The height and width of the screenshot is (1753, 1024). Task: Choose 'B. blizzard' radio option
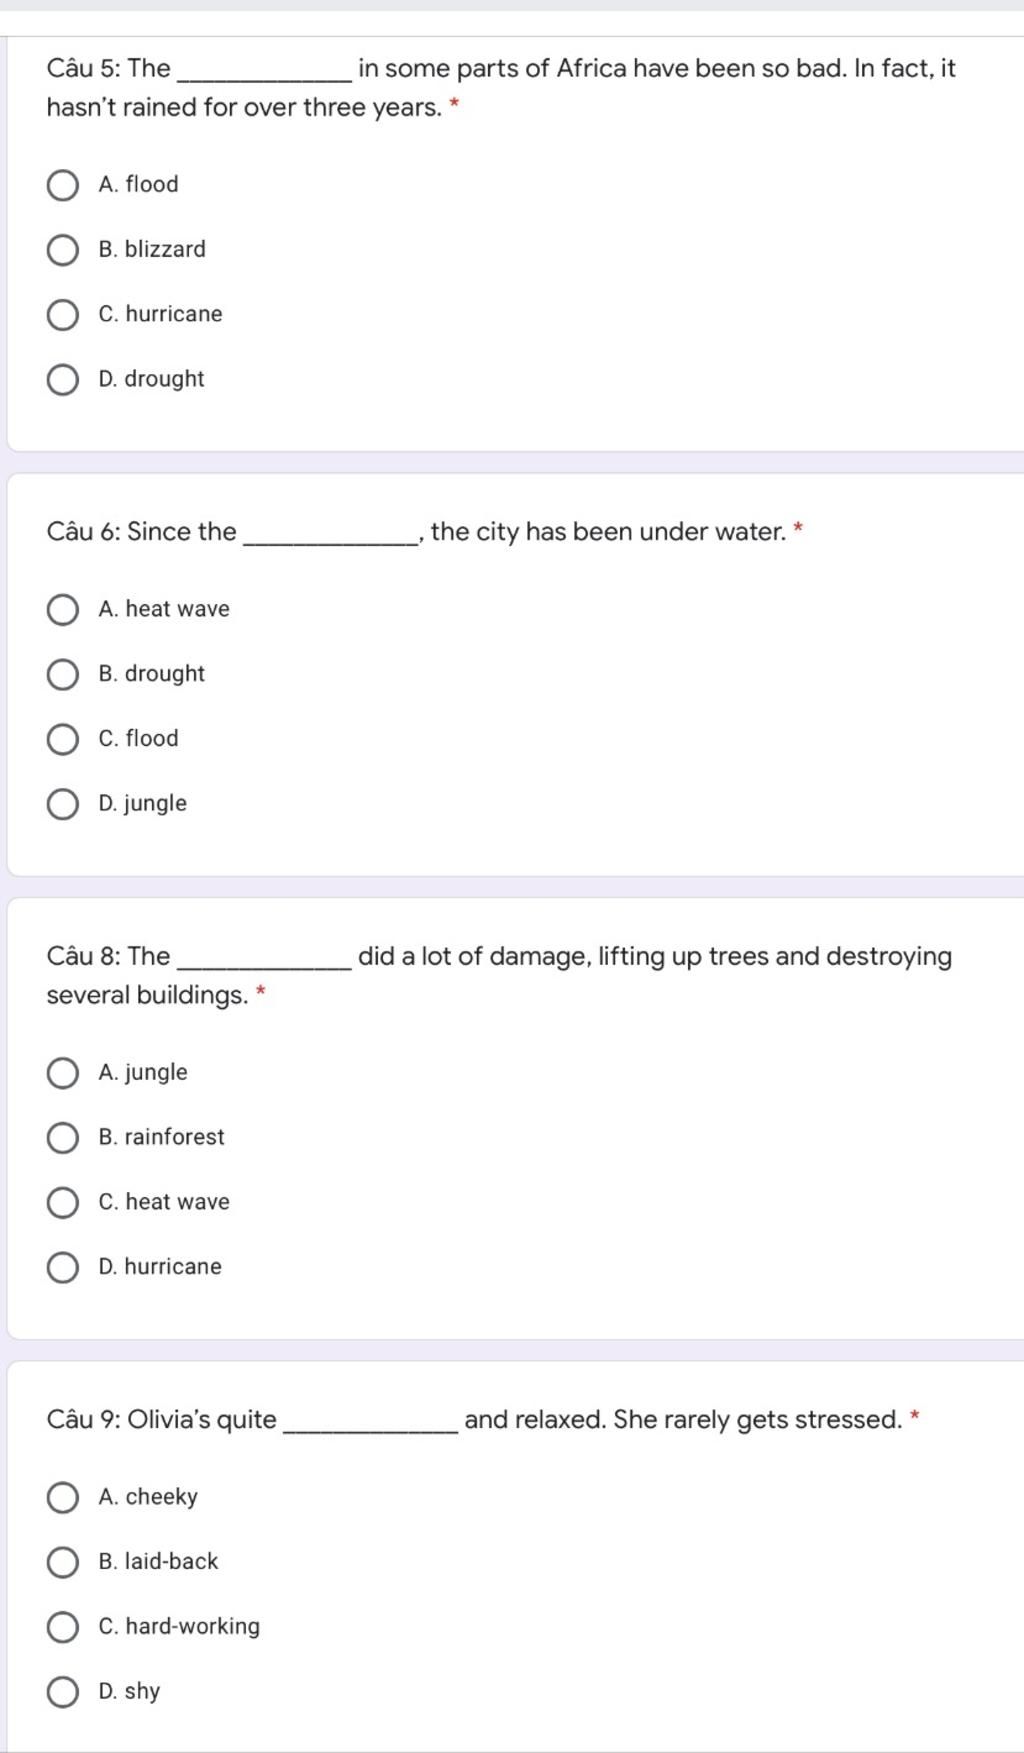pos(63,250)
